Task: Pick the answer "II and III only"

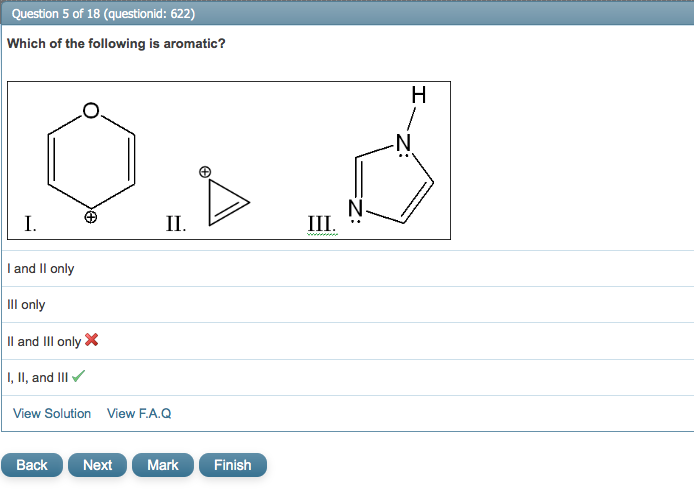Action: click(44, 342)
